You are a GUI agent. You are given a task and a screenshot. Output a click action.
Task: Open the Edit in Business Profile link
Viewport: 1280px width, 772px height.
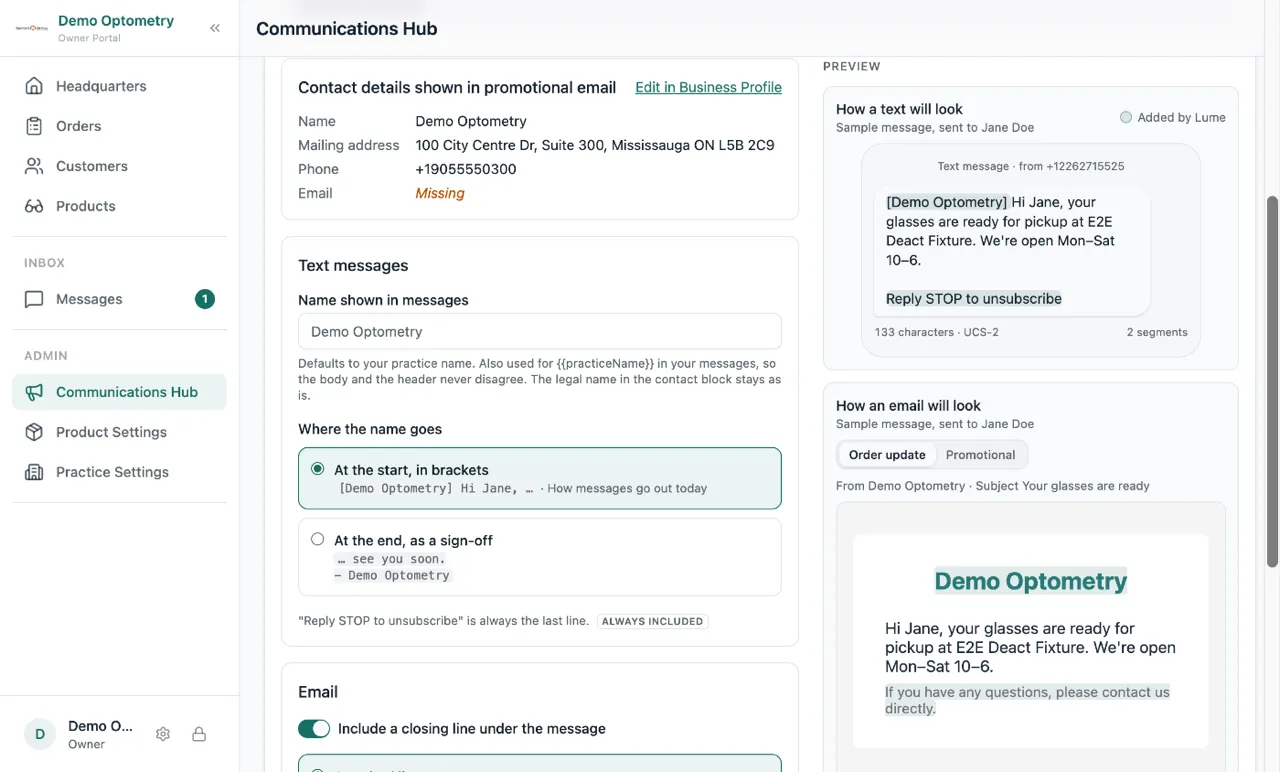coord(708,87)
